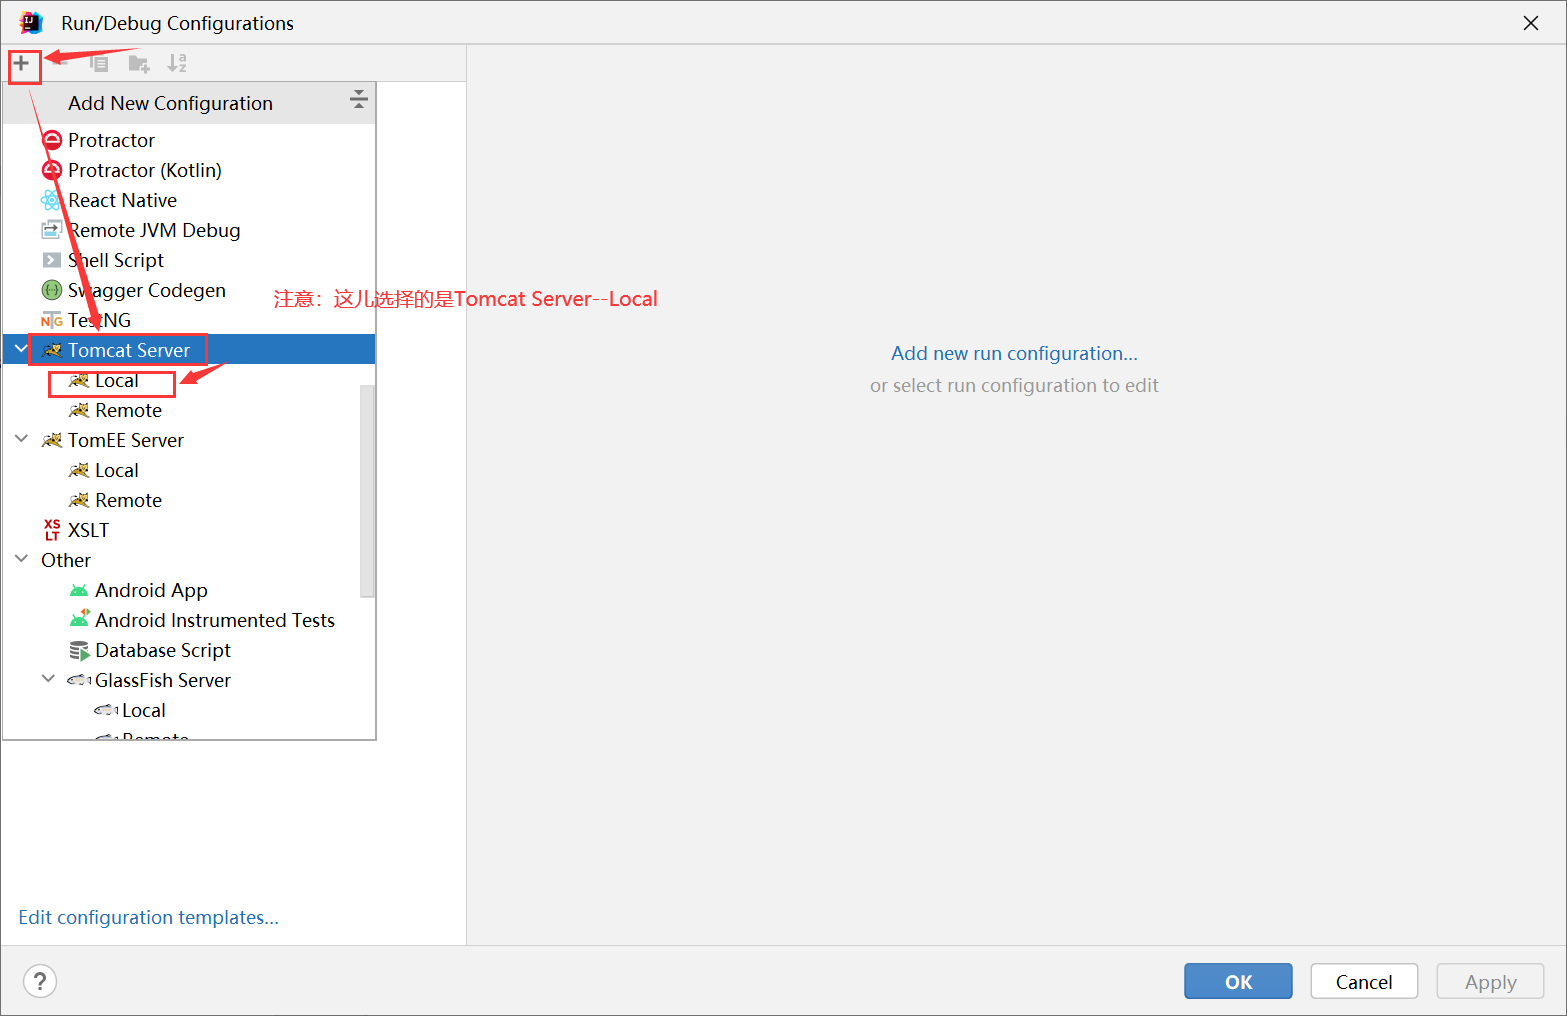Open Edit configuration templates link
1567x1016 pixels.
click(x=148, y=917)
